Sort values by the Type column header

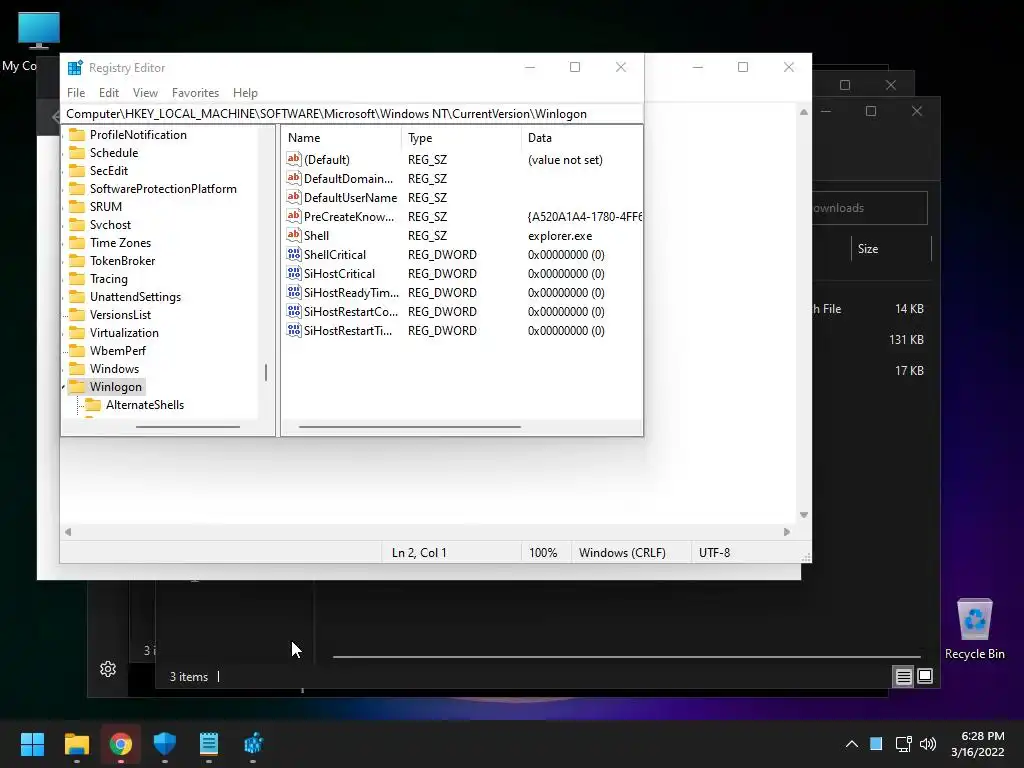[x=461, y=138]
